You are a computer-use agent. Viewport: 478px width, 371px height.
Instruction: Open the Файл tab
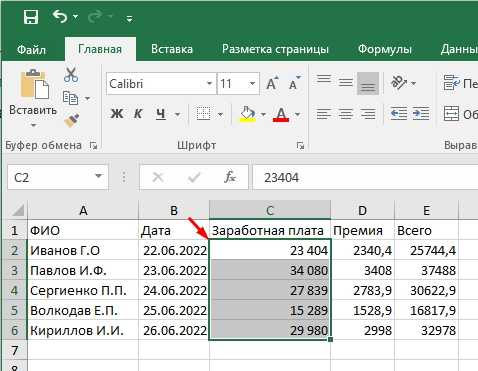coord(31,49)
